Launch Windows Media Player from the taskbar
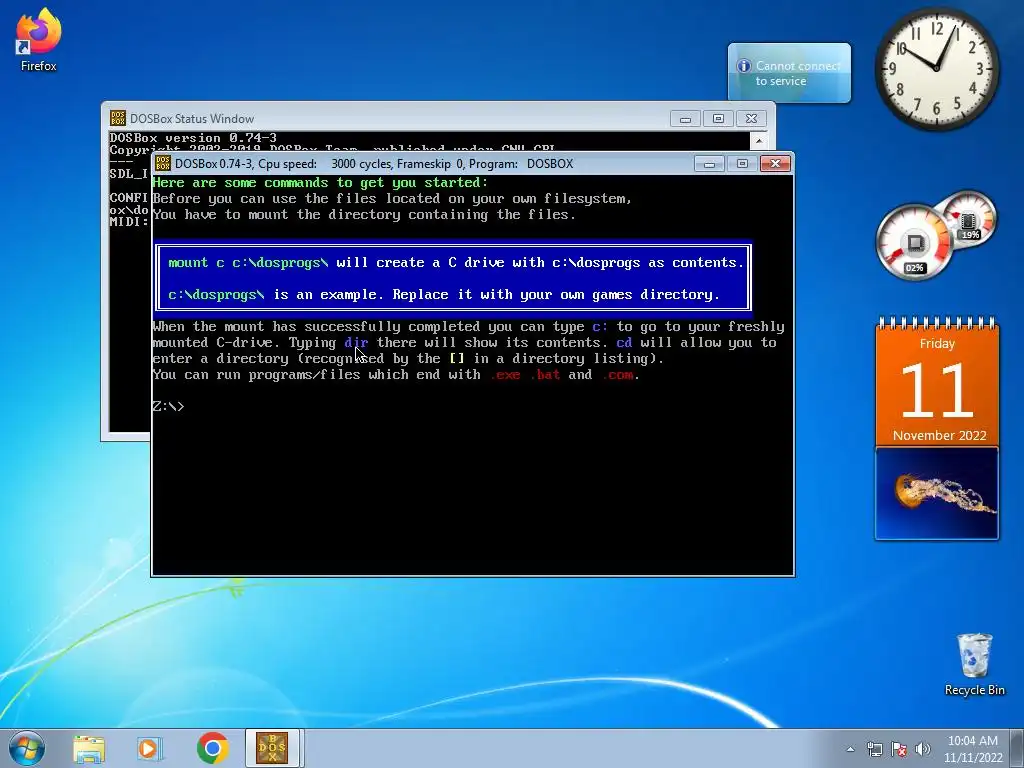The width and height of the screenshot is (1024, 768). coord(150,749)
